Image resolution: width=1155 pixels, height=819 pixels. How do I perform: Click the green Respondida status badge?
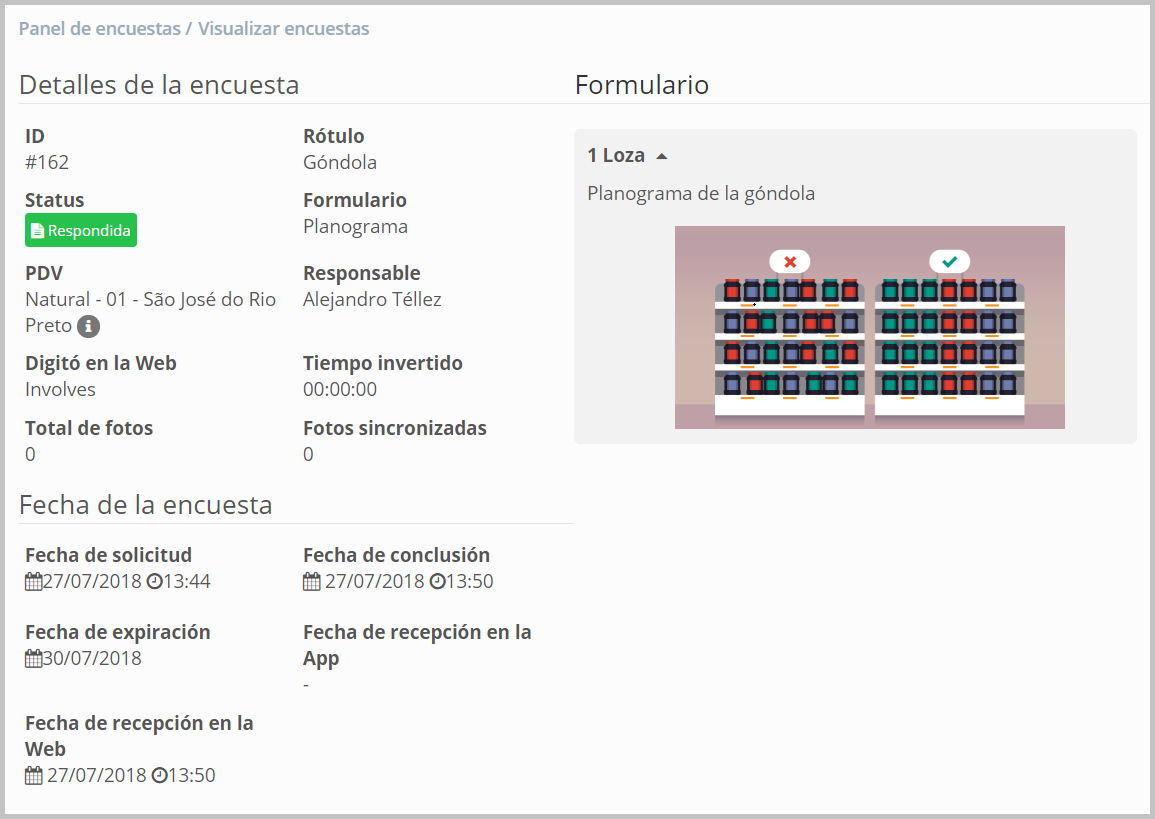(81, 231)
